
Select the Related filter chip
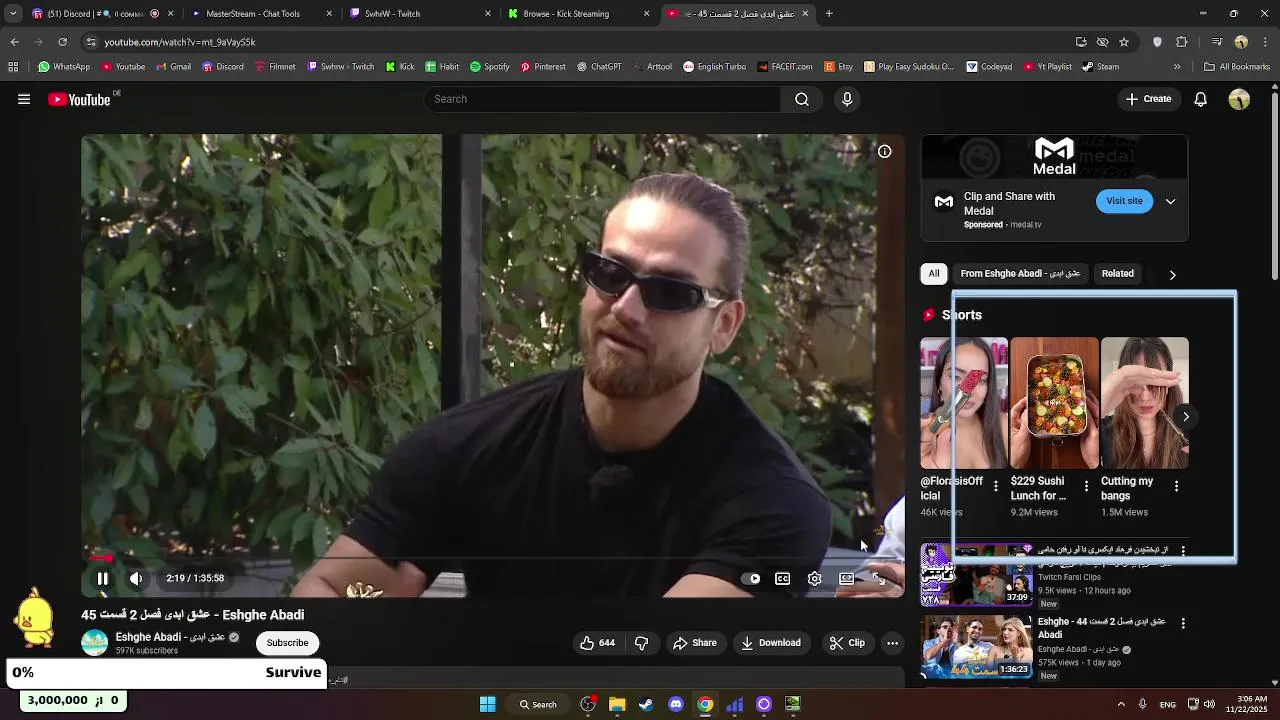coord(1118,274)
